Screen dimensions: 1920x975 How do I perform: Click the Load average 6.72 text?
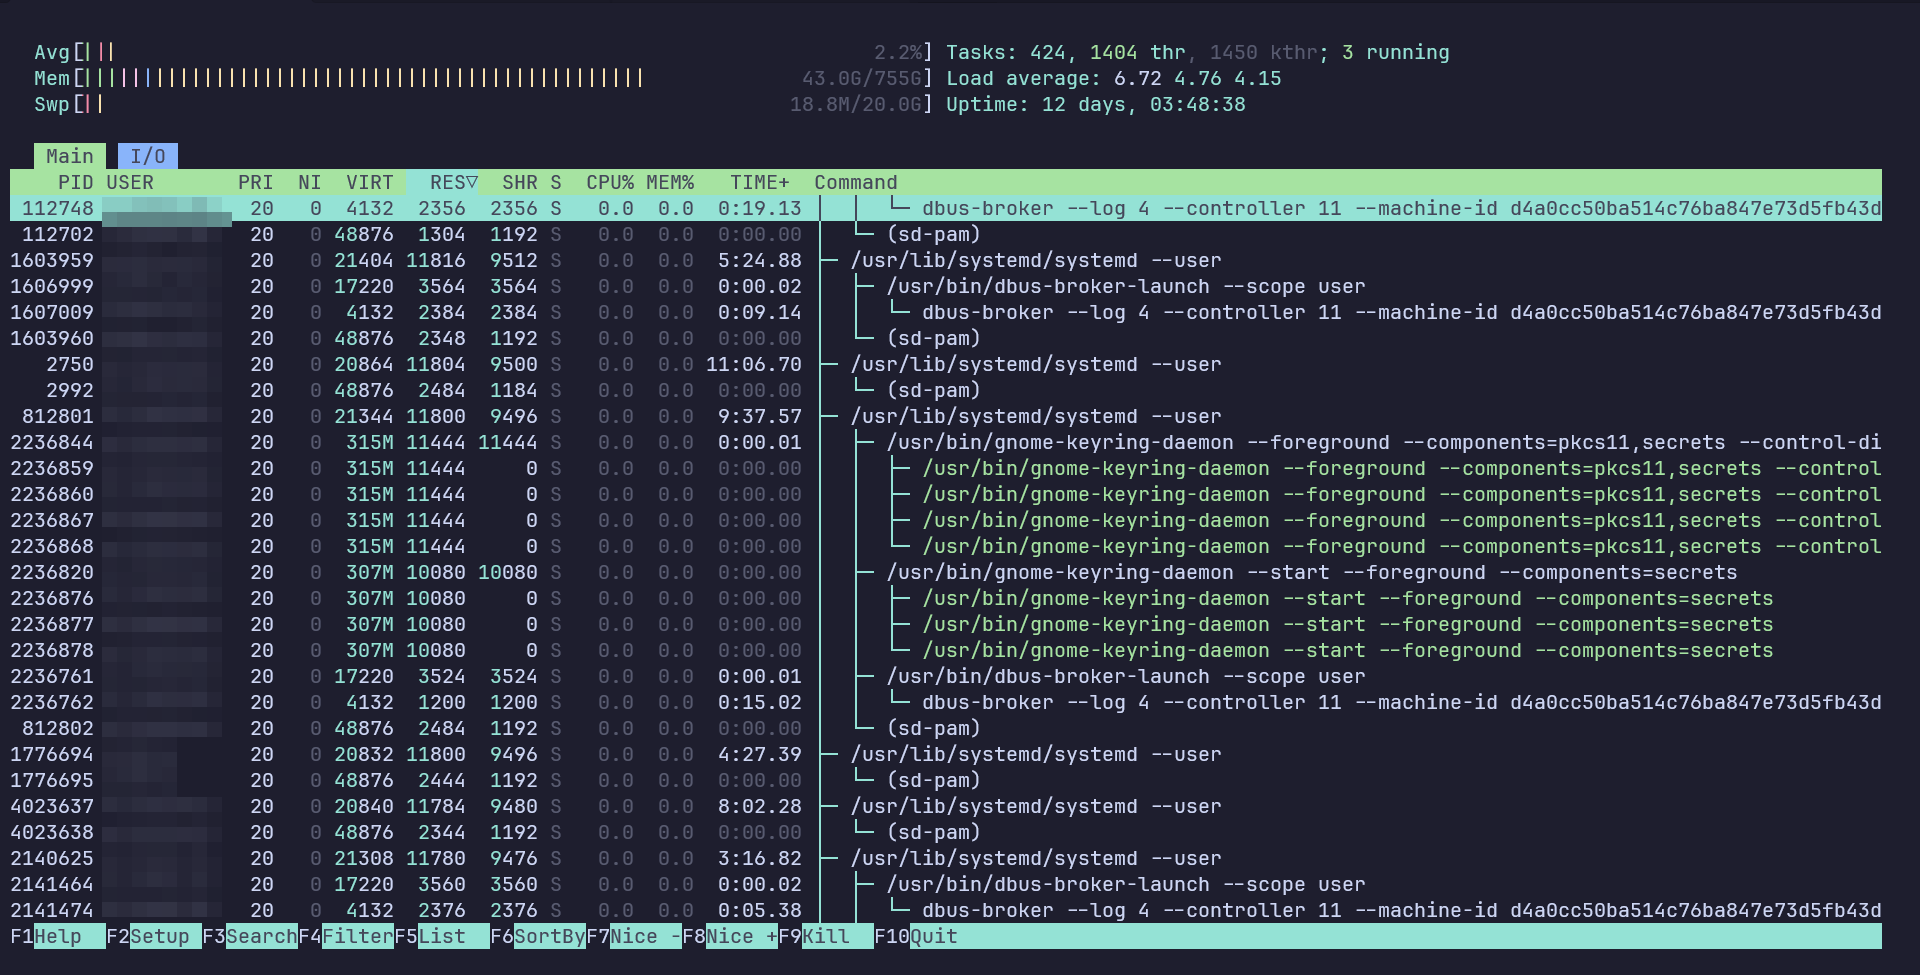point(1113,78)
